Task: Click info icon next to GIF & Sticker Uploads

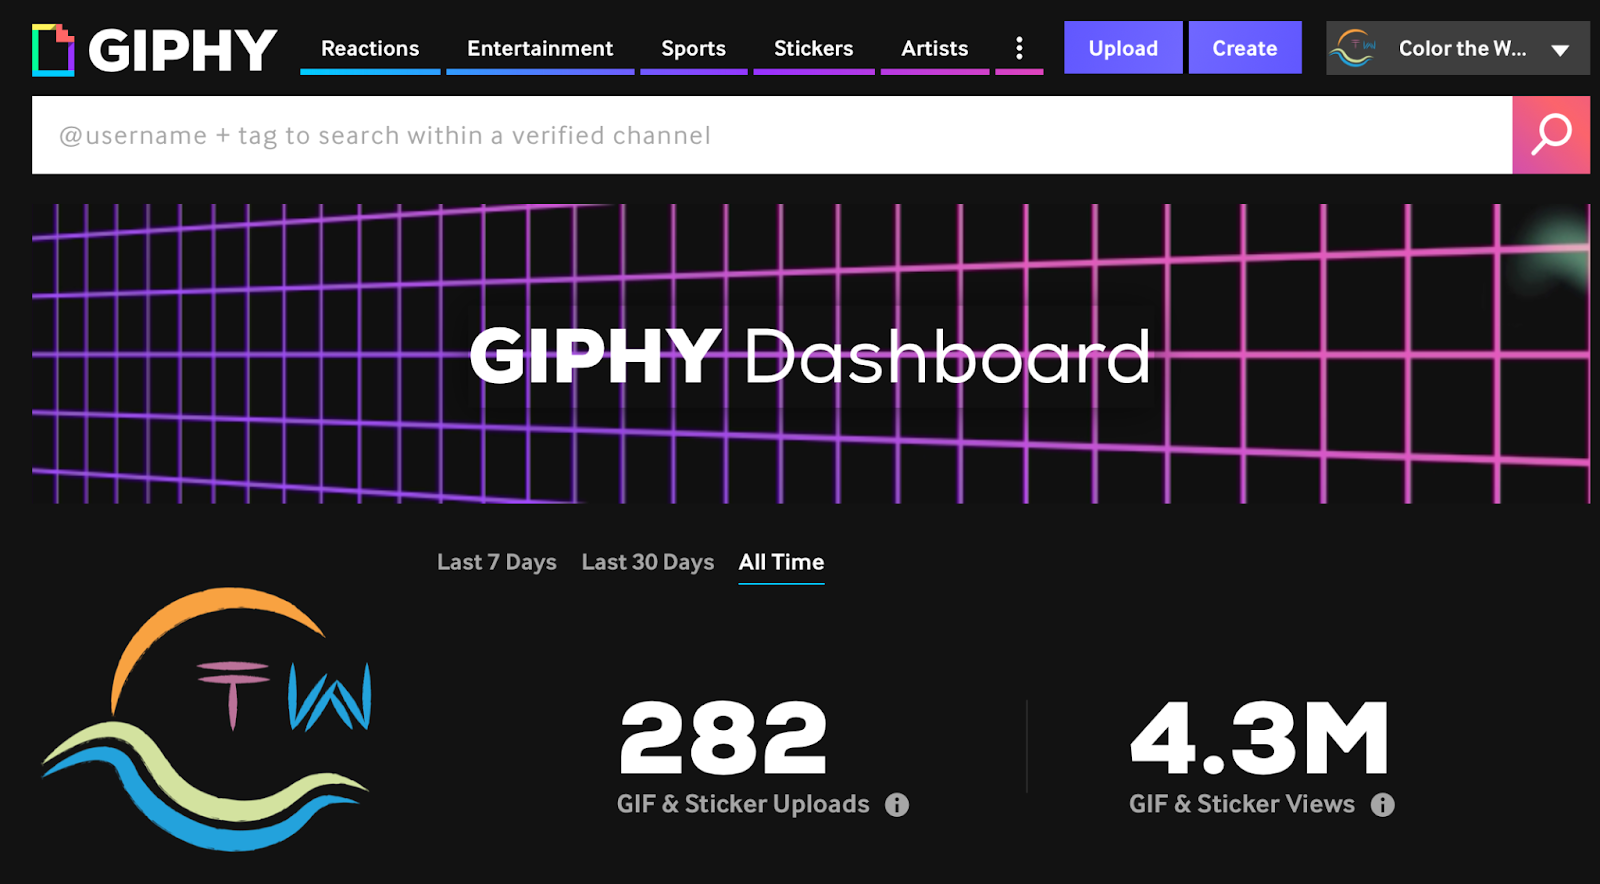Action: pyautogui.click(x=897, y=805)
